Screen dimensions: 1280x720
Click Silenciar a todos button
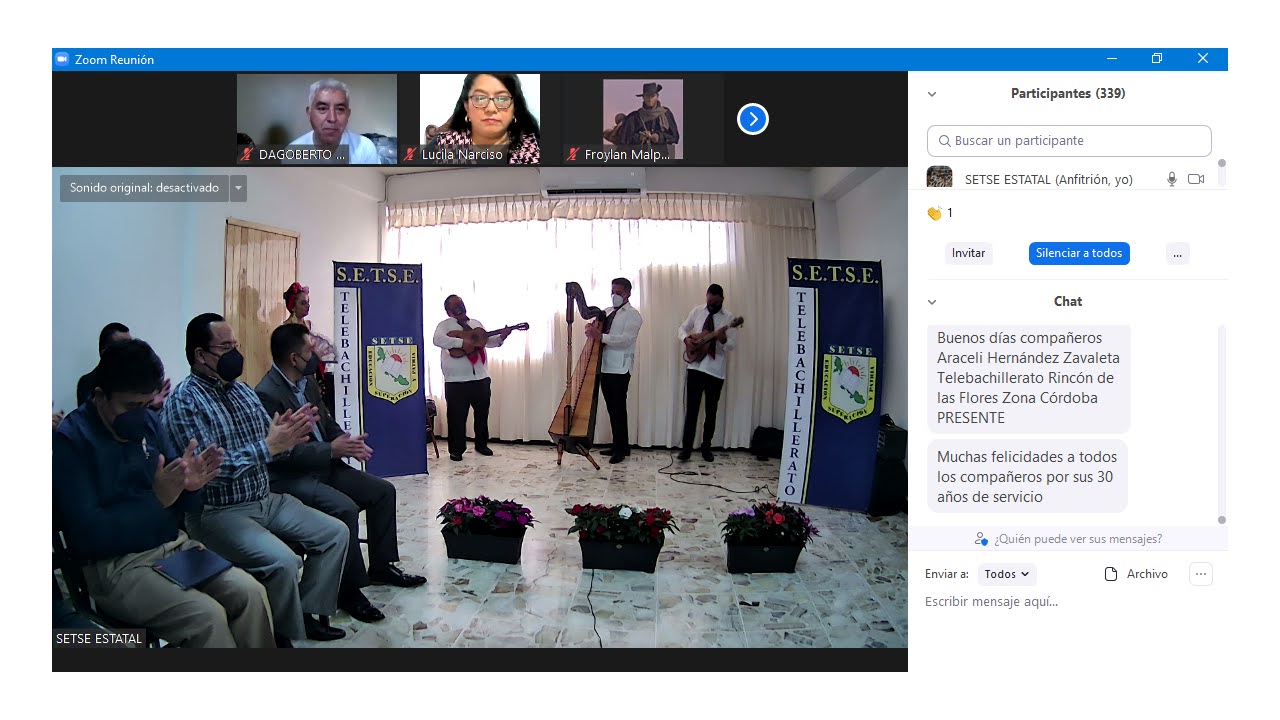pos(1079,253)
